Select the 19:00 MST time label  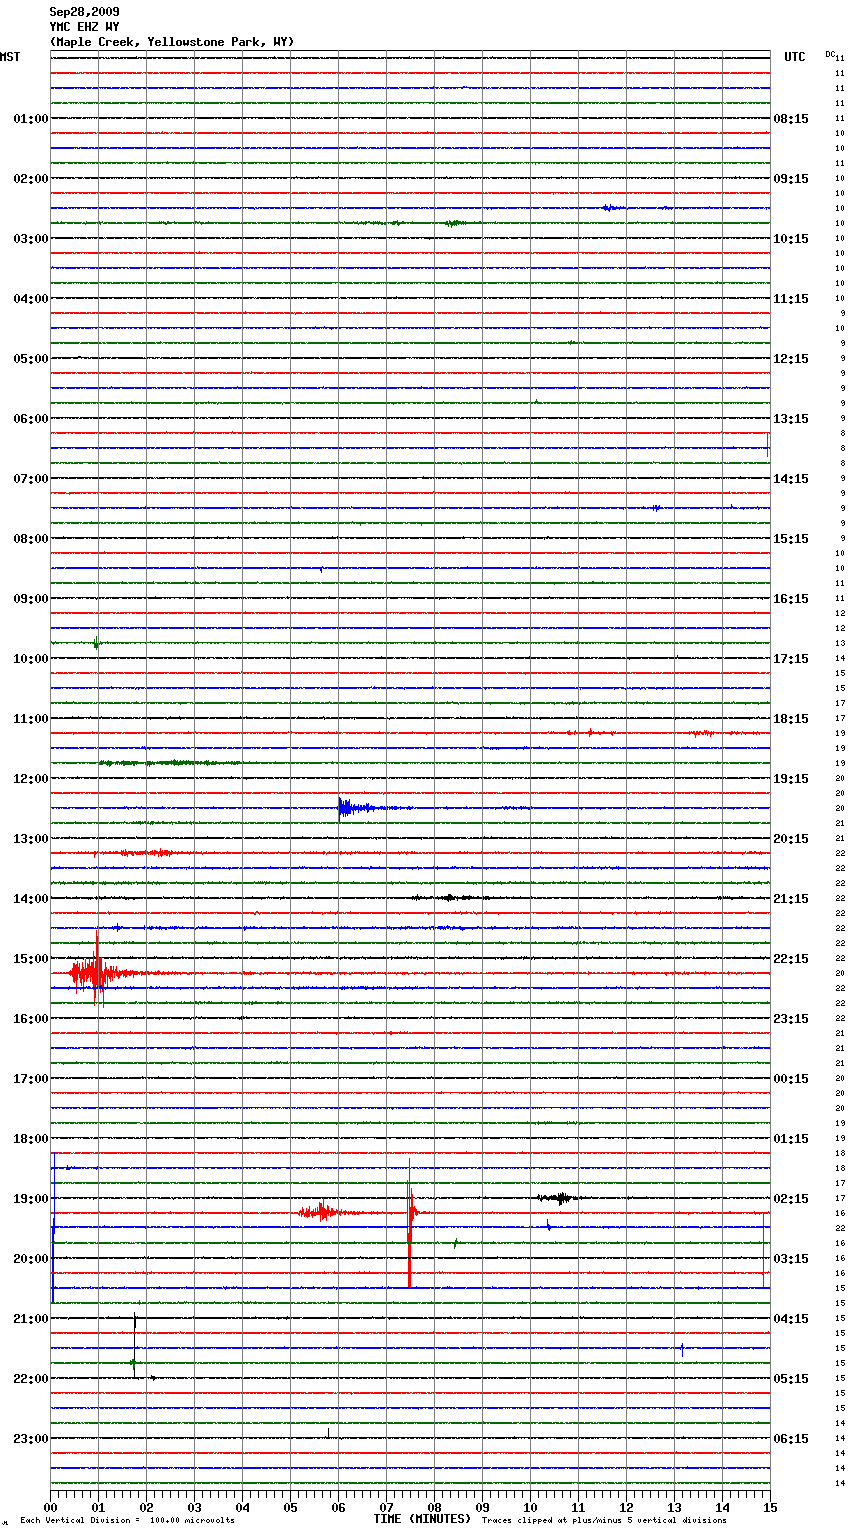(30, 1199)
